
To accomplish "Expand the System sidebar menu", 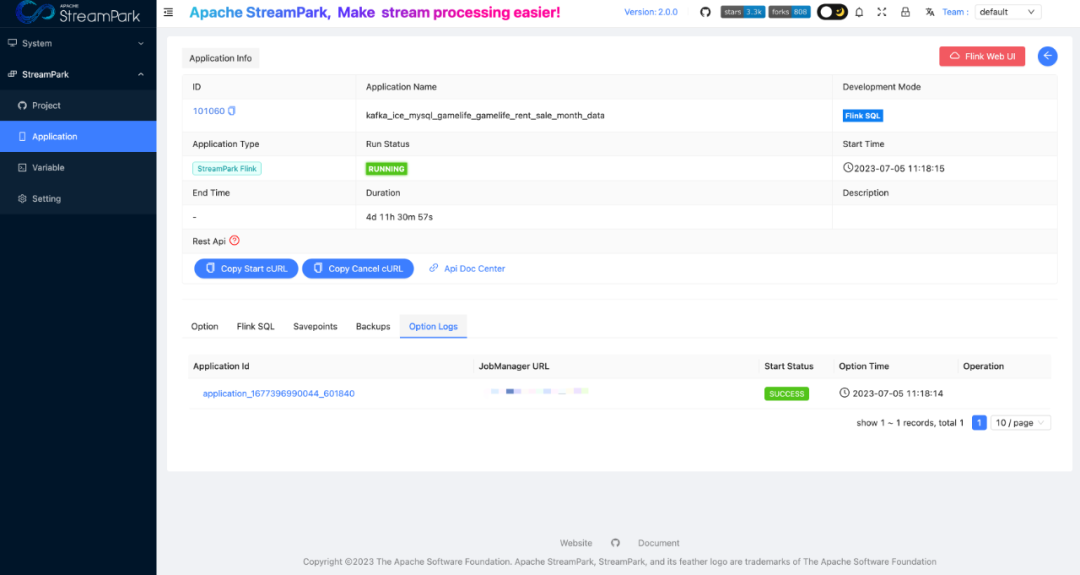I will (x=78, y=44).
